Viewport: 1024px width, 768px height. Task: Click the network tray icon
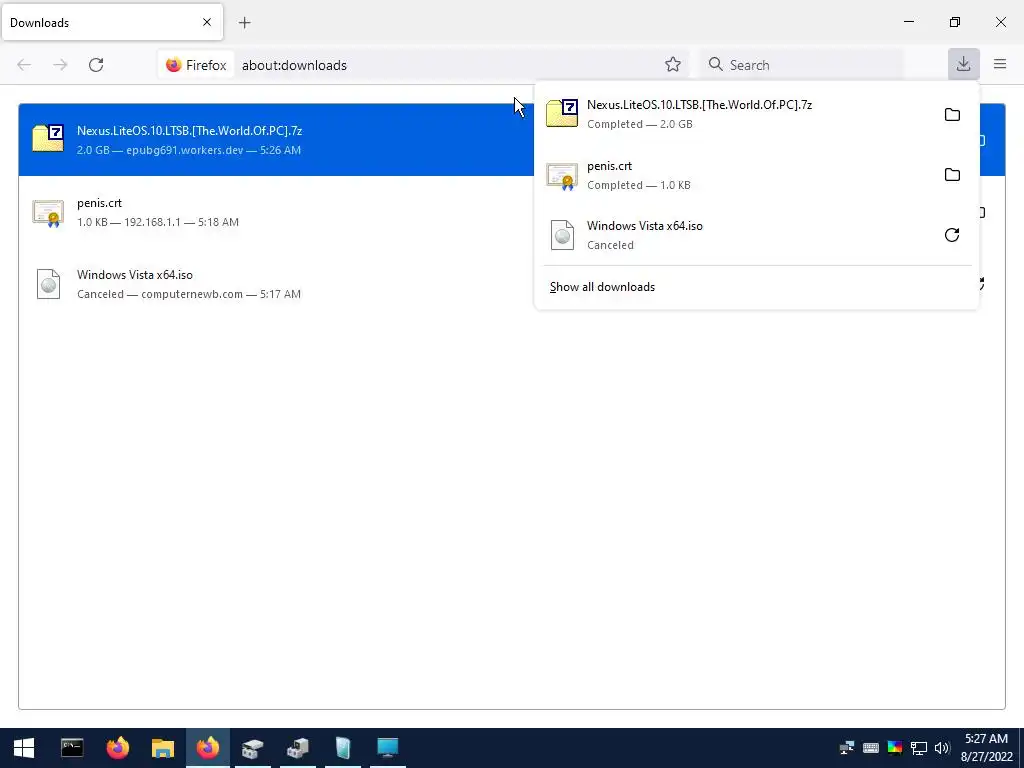919,748
